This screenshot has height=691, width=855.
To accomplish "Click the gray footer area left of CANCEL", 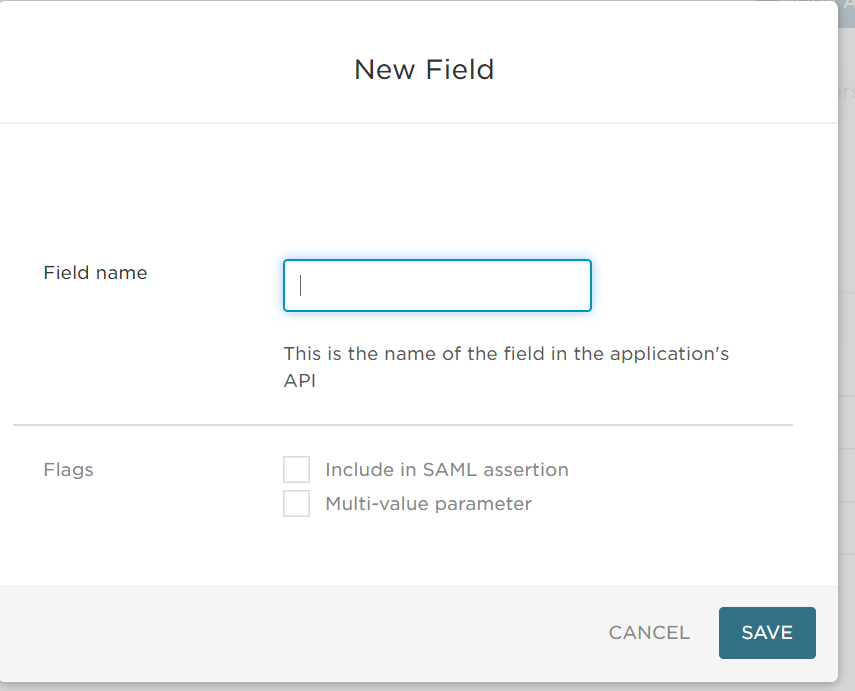I will pos(300,633).
